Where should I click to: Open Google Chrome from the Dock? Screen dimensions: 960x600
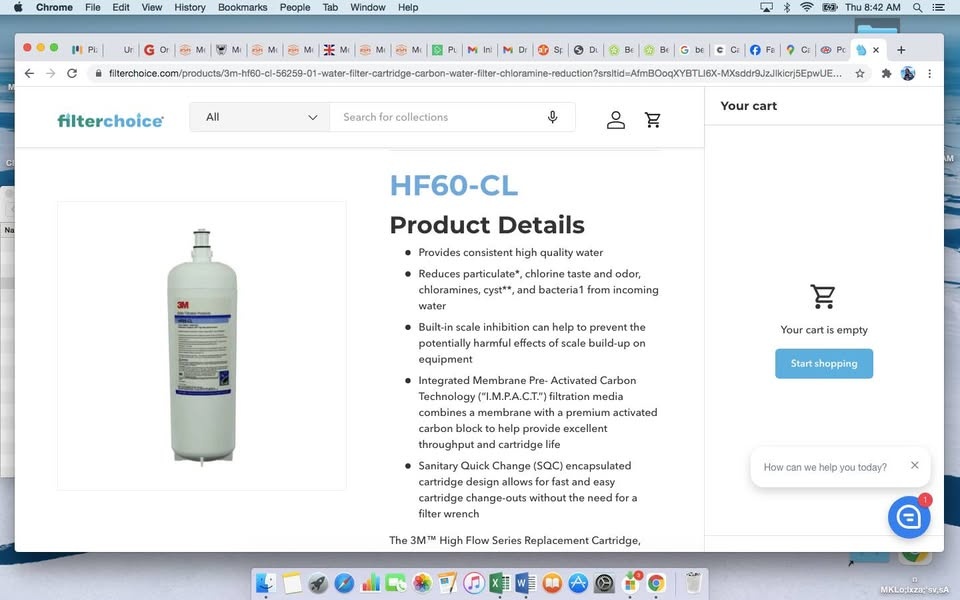[x=656, y=583]
